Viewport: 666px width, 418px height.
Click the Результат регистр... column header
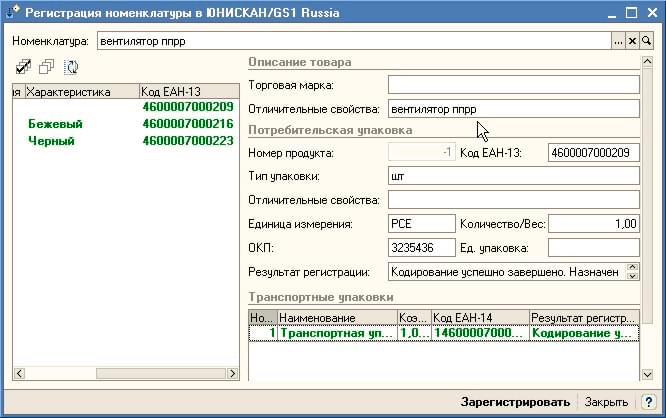click(584, 318)
